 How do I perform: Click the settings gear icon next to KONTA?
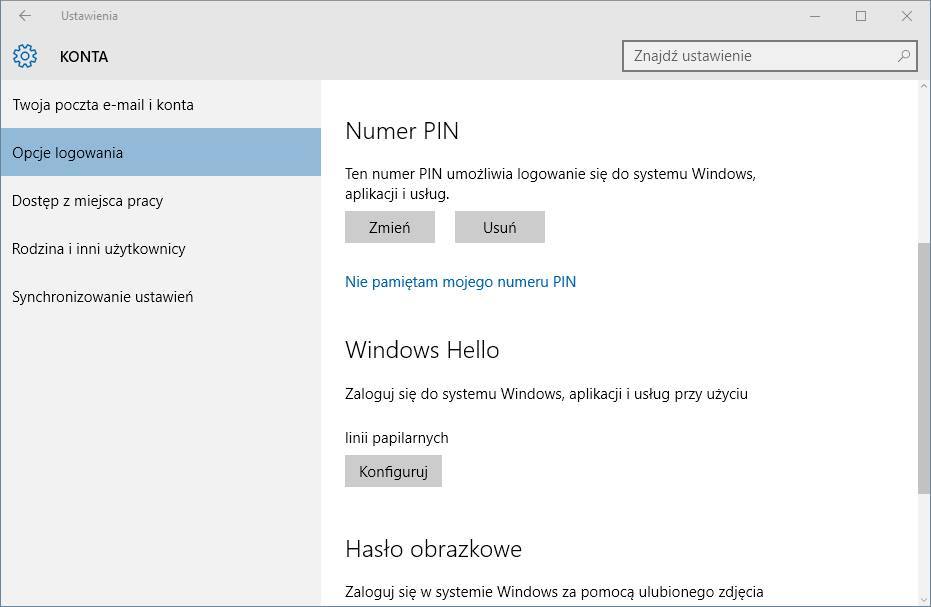coord(25,56)
